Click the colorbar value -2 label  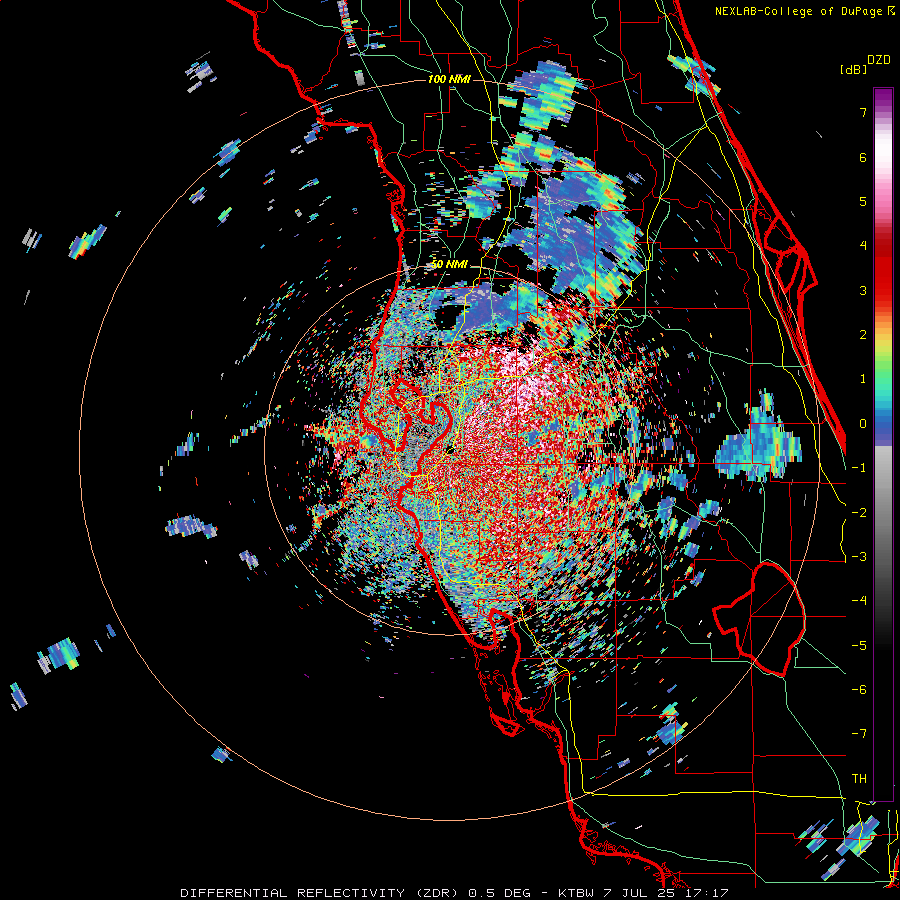coord(859,513)
